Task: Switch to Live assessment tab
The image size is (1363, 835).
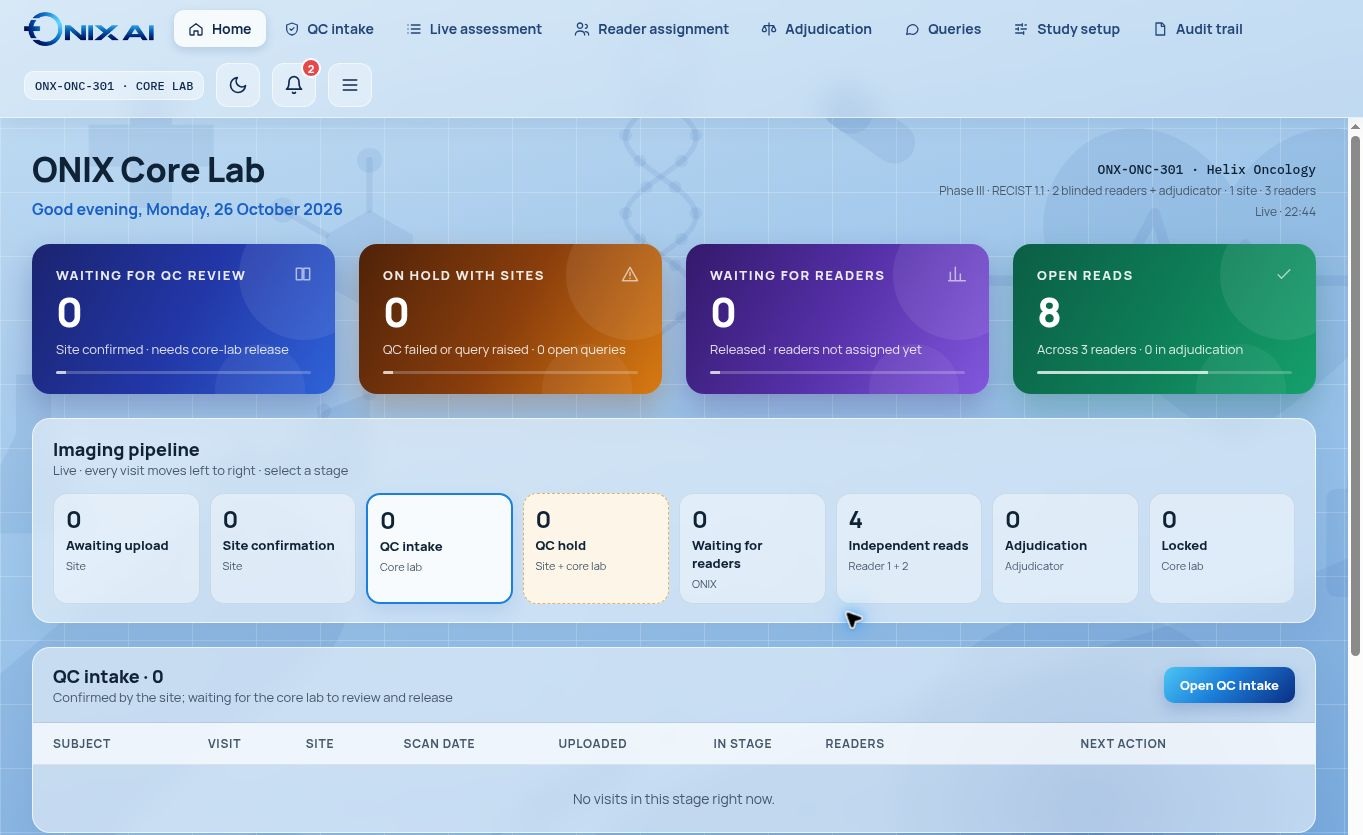Action: click(474, 29)
